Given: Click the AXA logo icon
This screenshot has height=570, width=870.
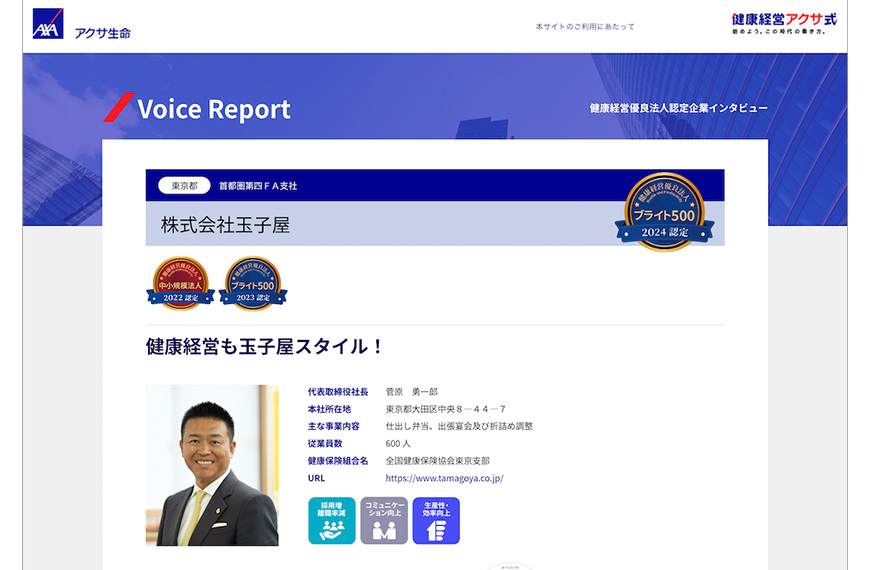Looking at the screenshot, I should click(48, 23).
